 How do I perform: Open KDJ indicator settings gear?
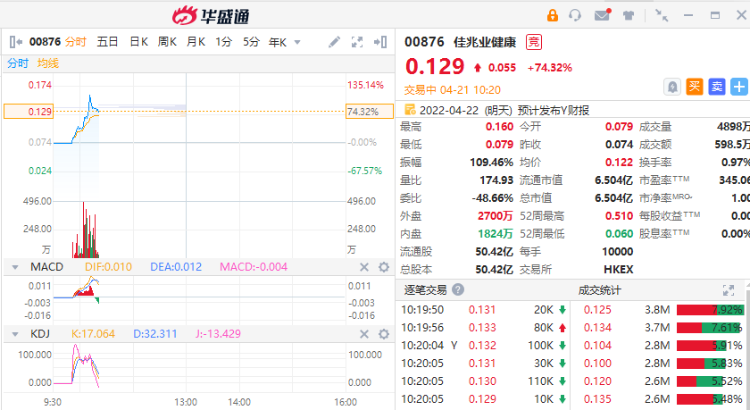point(384,334)
